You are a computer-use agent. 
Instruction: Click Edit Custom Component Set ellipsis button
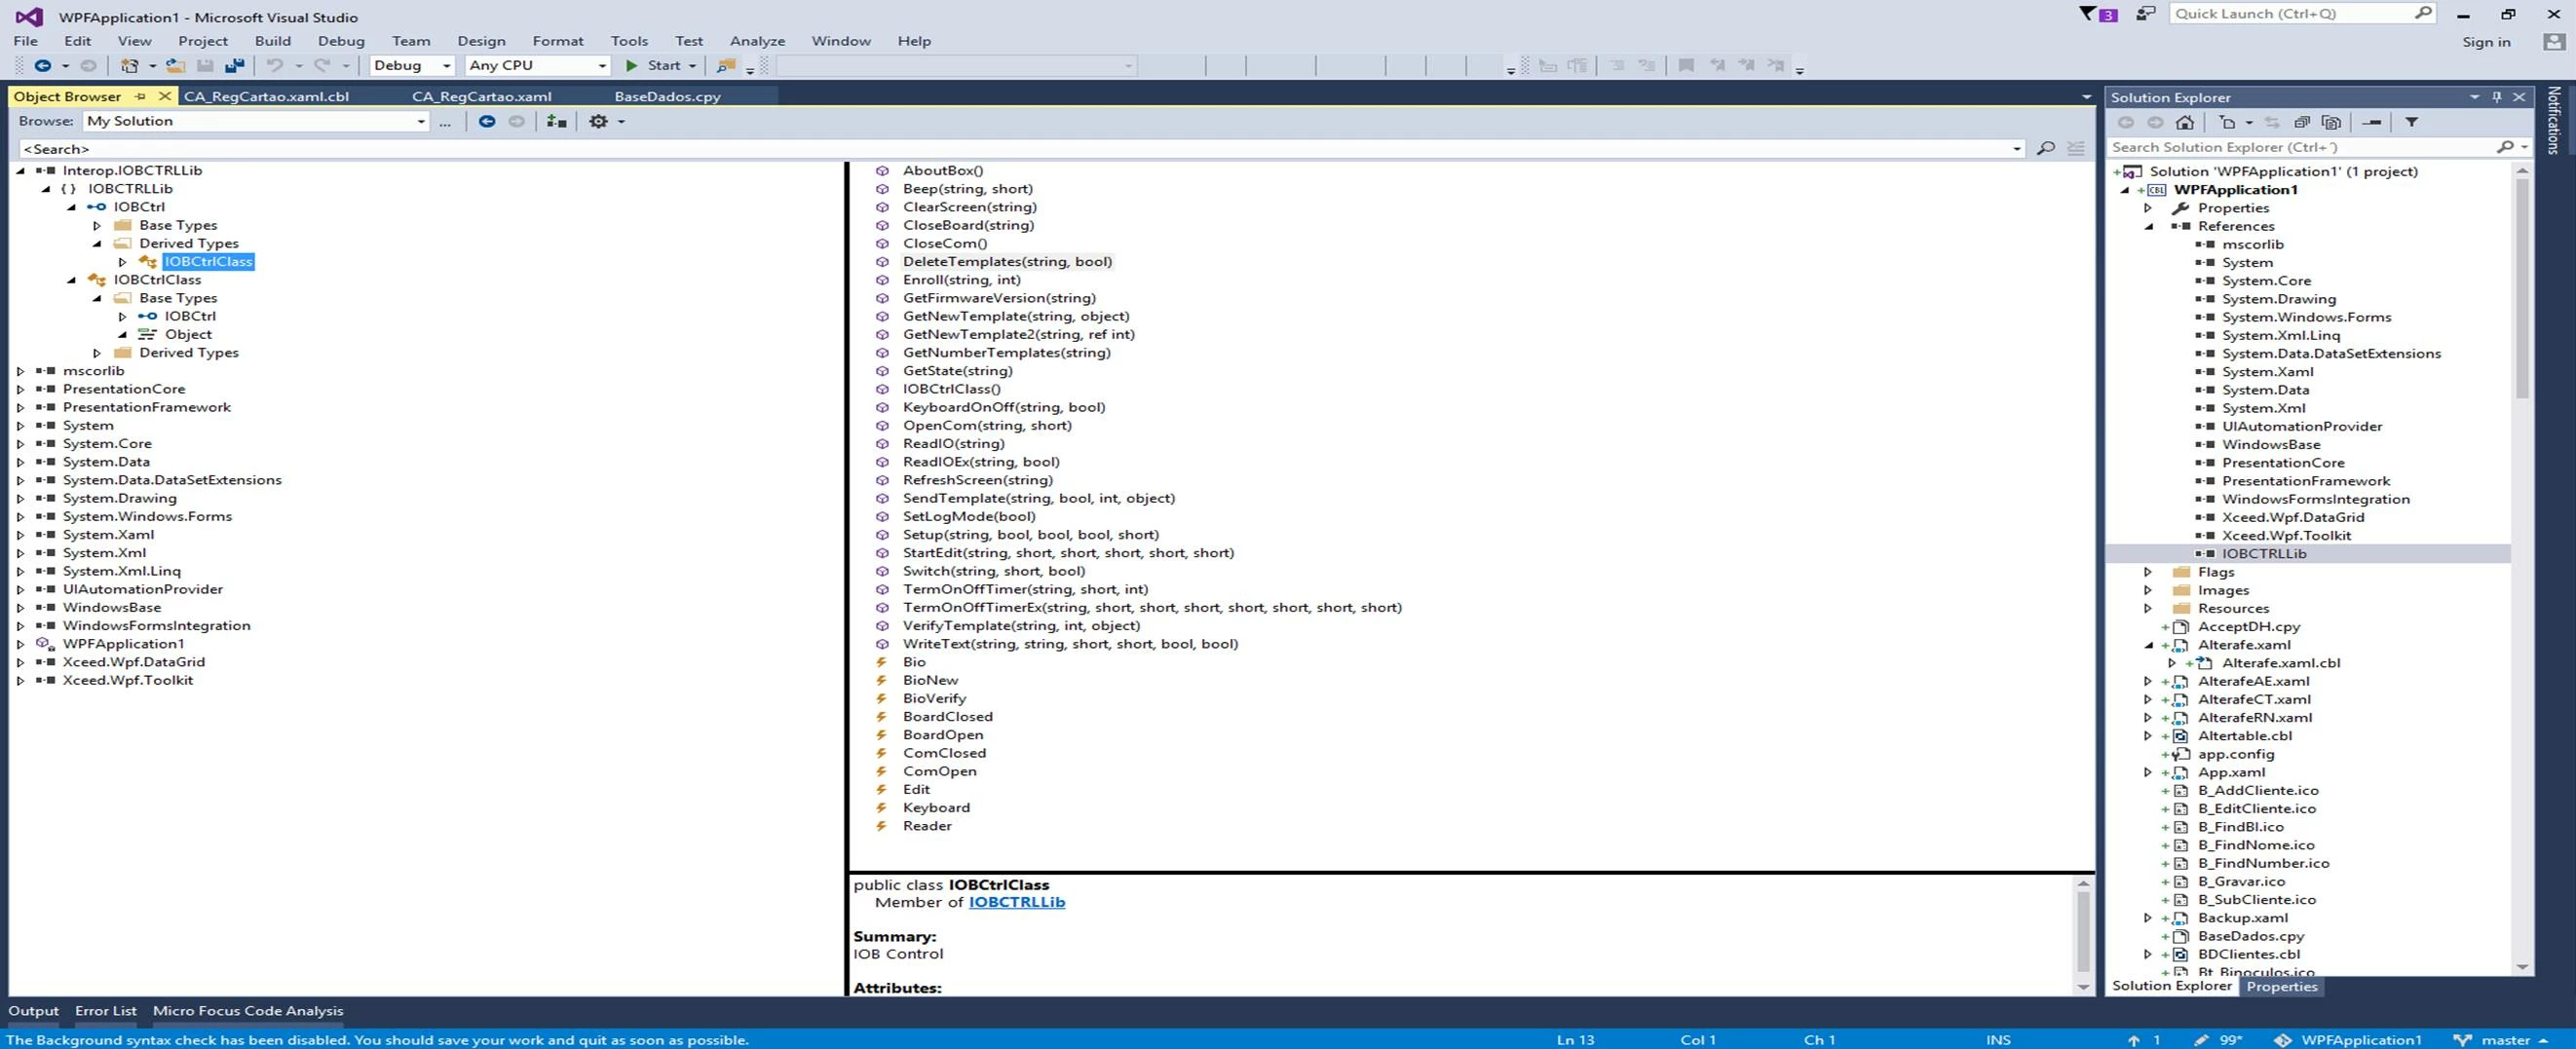tap(445, 121)
